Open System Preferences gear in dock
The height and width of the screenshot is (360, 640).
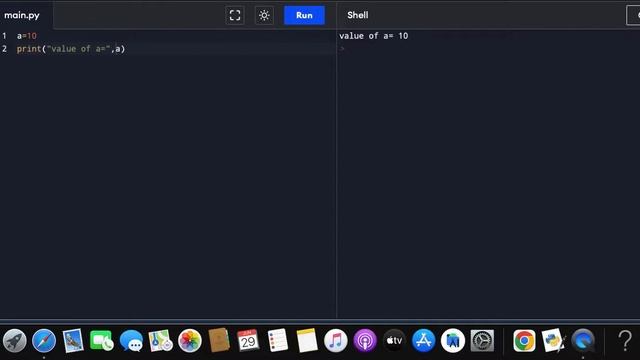(x=482, y=340)
